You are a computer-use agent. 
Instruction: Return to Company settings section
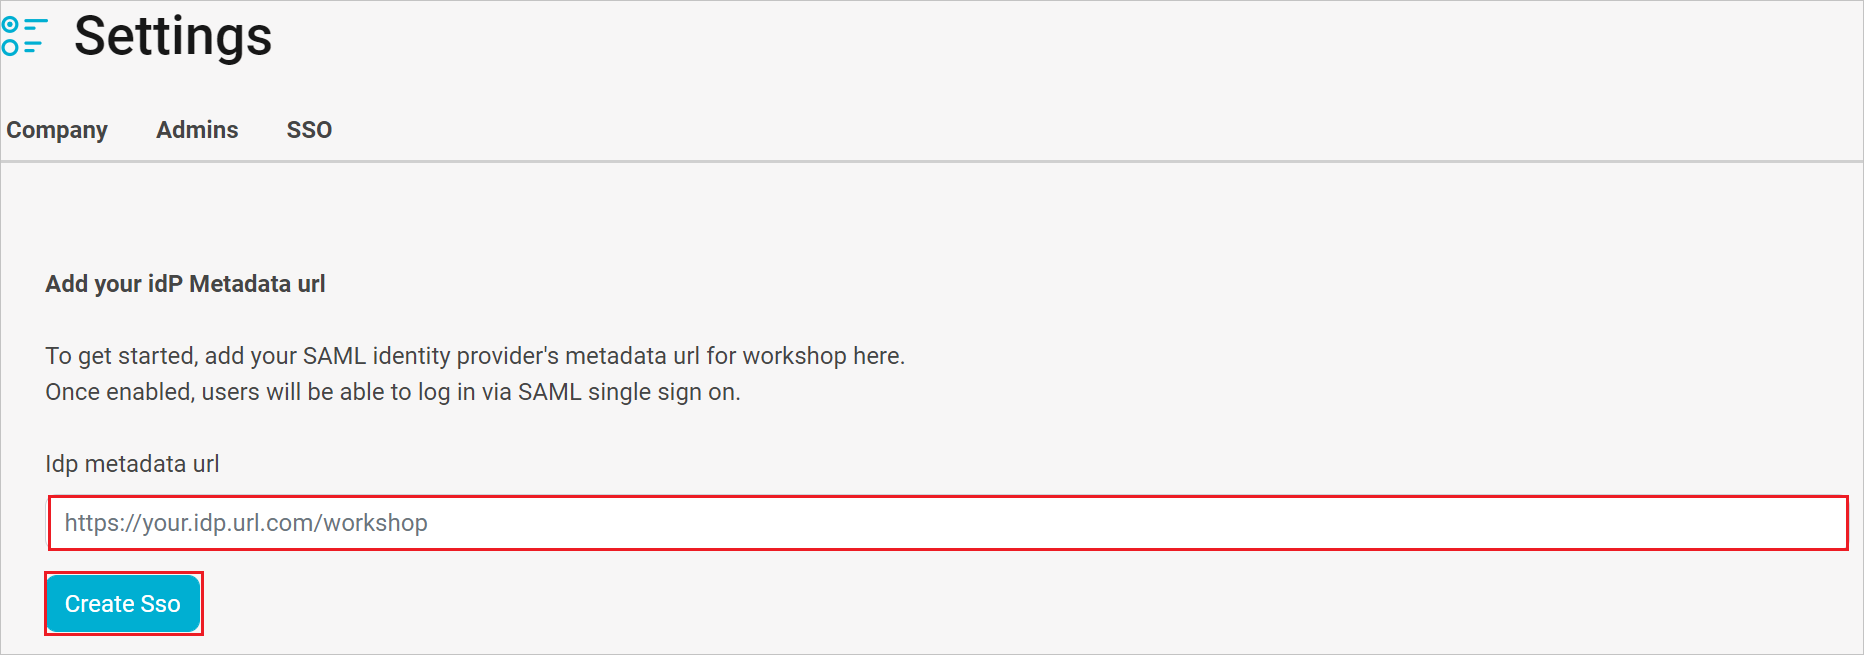tap(57, 130)
